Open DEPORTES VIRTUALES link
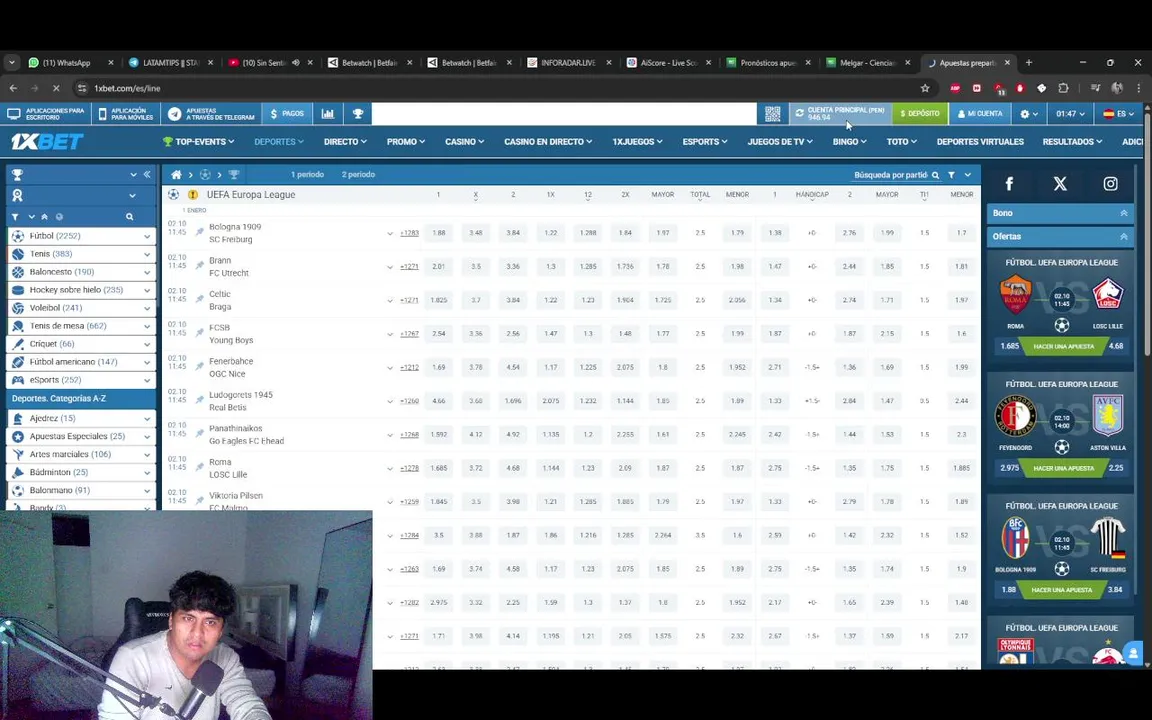This screenshot has height=720, width=1152. pos(980,142)
